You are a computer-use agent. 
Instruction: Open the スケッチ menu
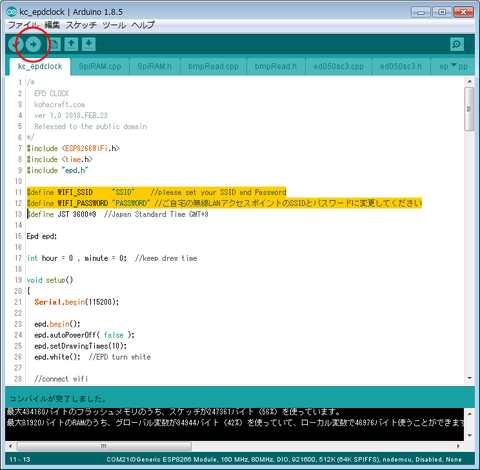pyautogui.click(x=81, y=25)
